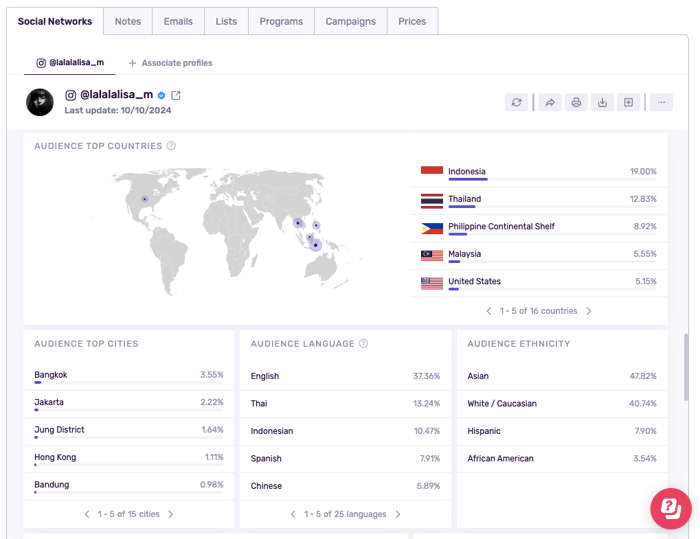
Task: Select the Prices tab
Action: tap(412, 21)
